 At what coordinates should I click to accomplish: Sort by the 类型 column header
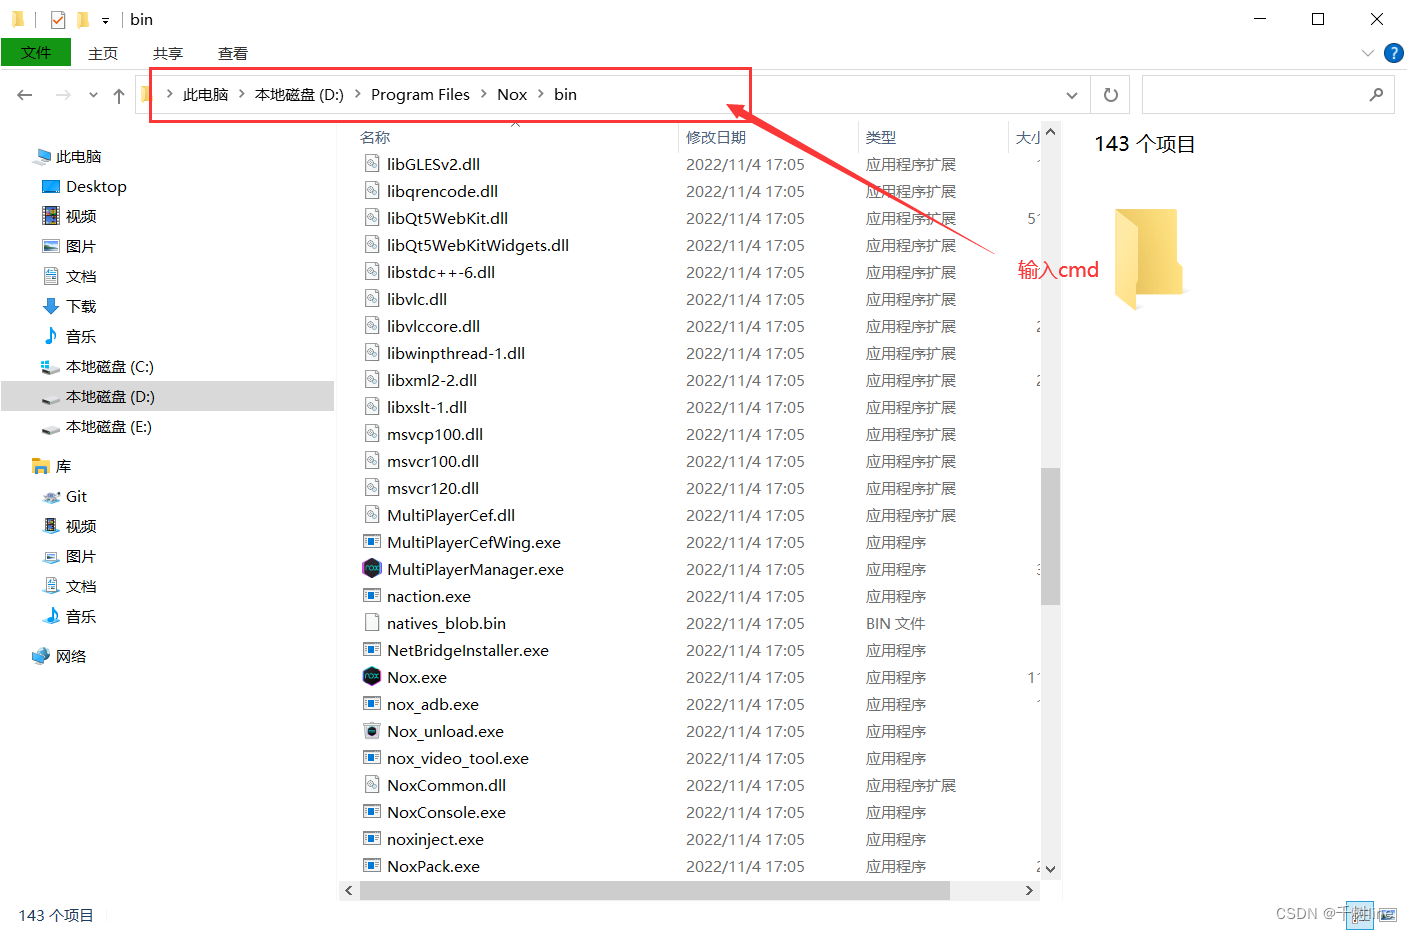click(x=881, y=137)
